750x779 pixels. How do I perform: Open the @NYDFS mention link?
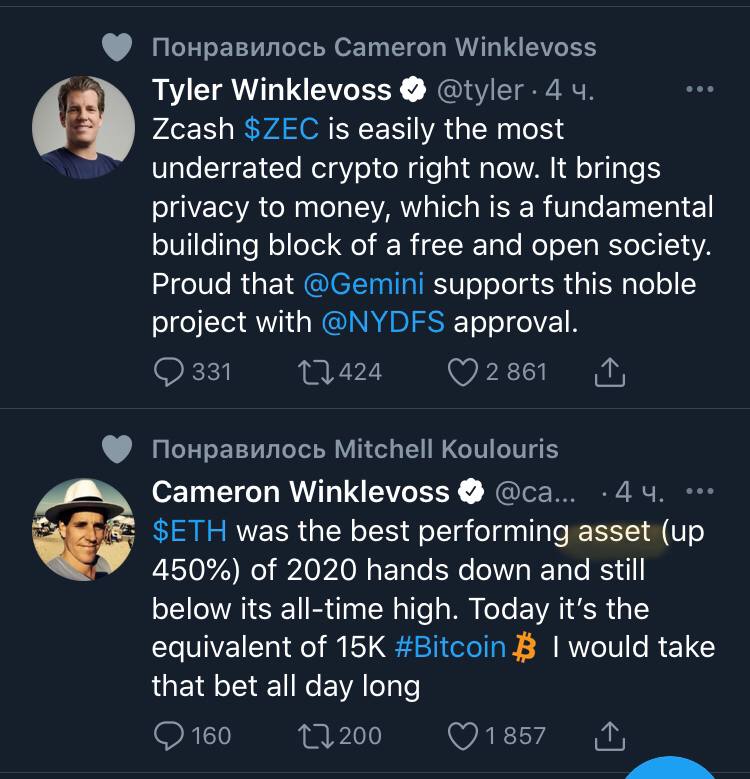(382, 322)
